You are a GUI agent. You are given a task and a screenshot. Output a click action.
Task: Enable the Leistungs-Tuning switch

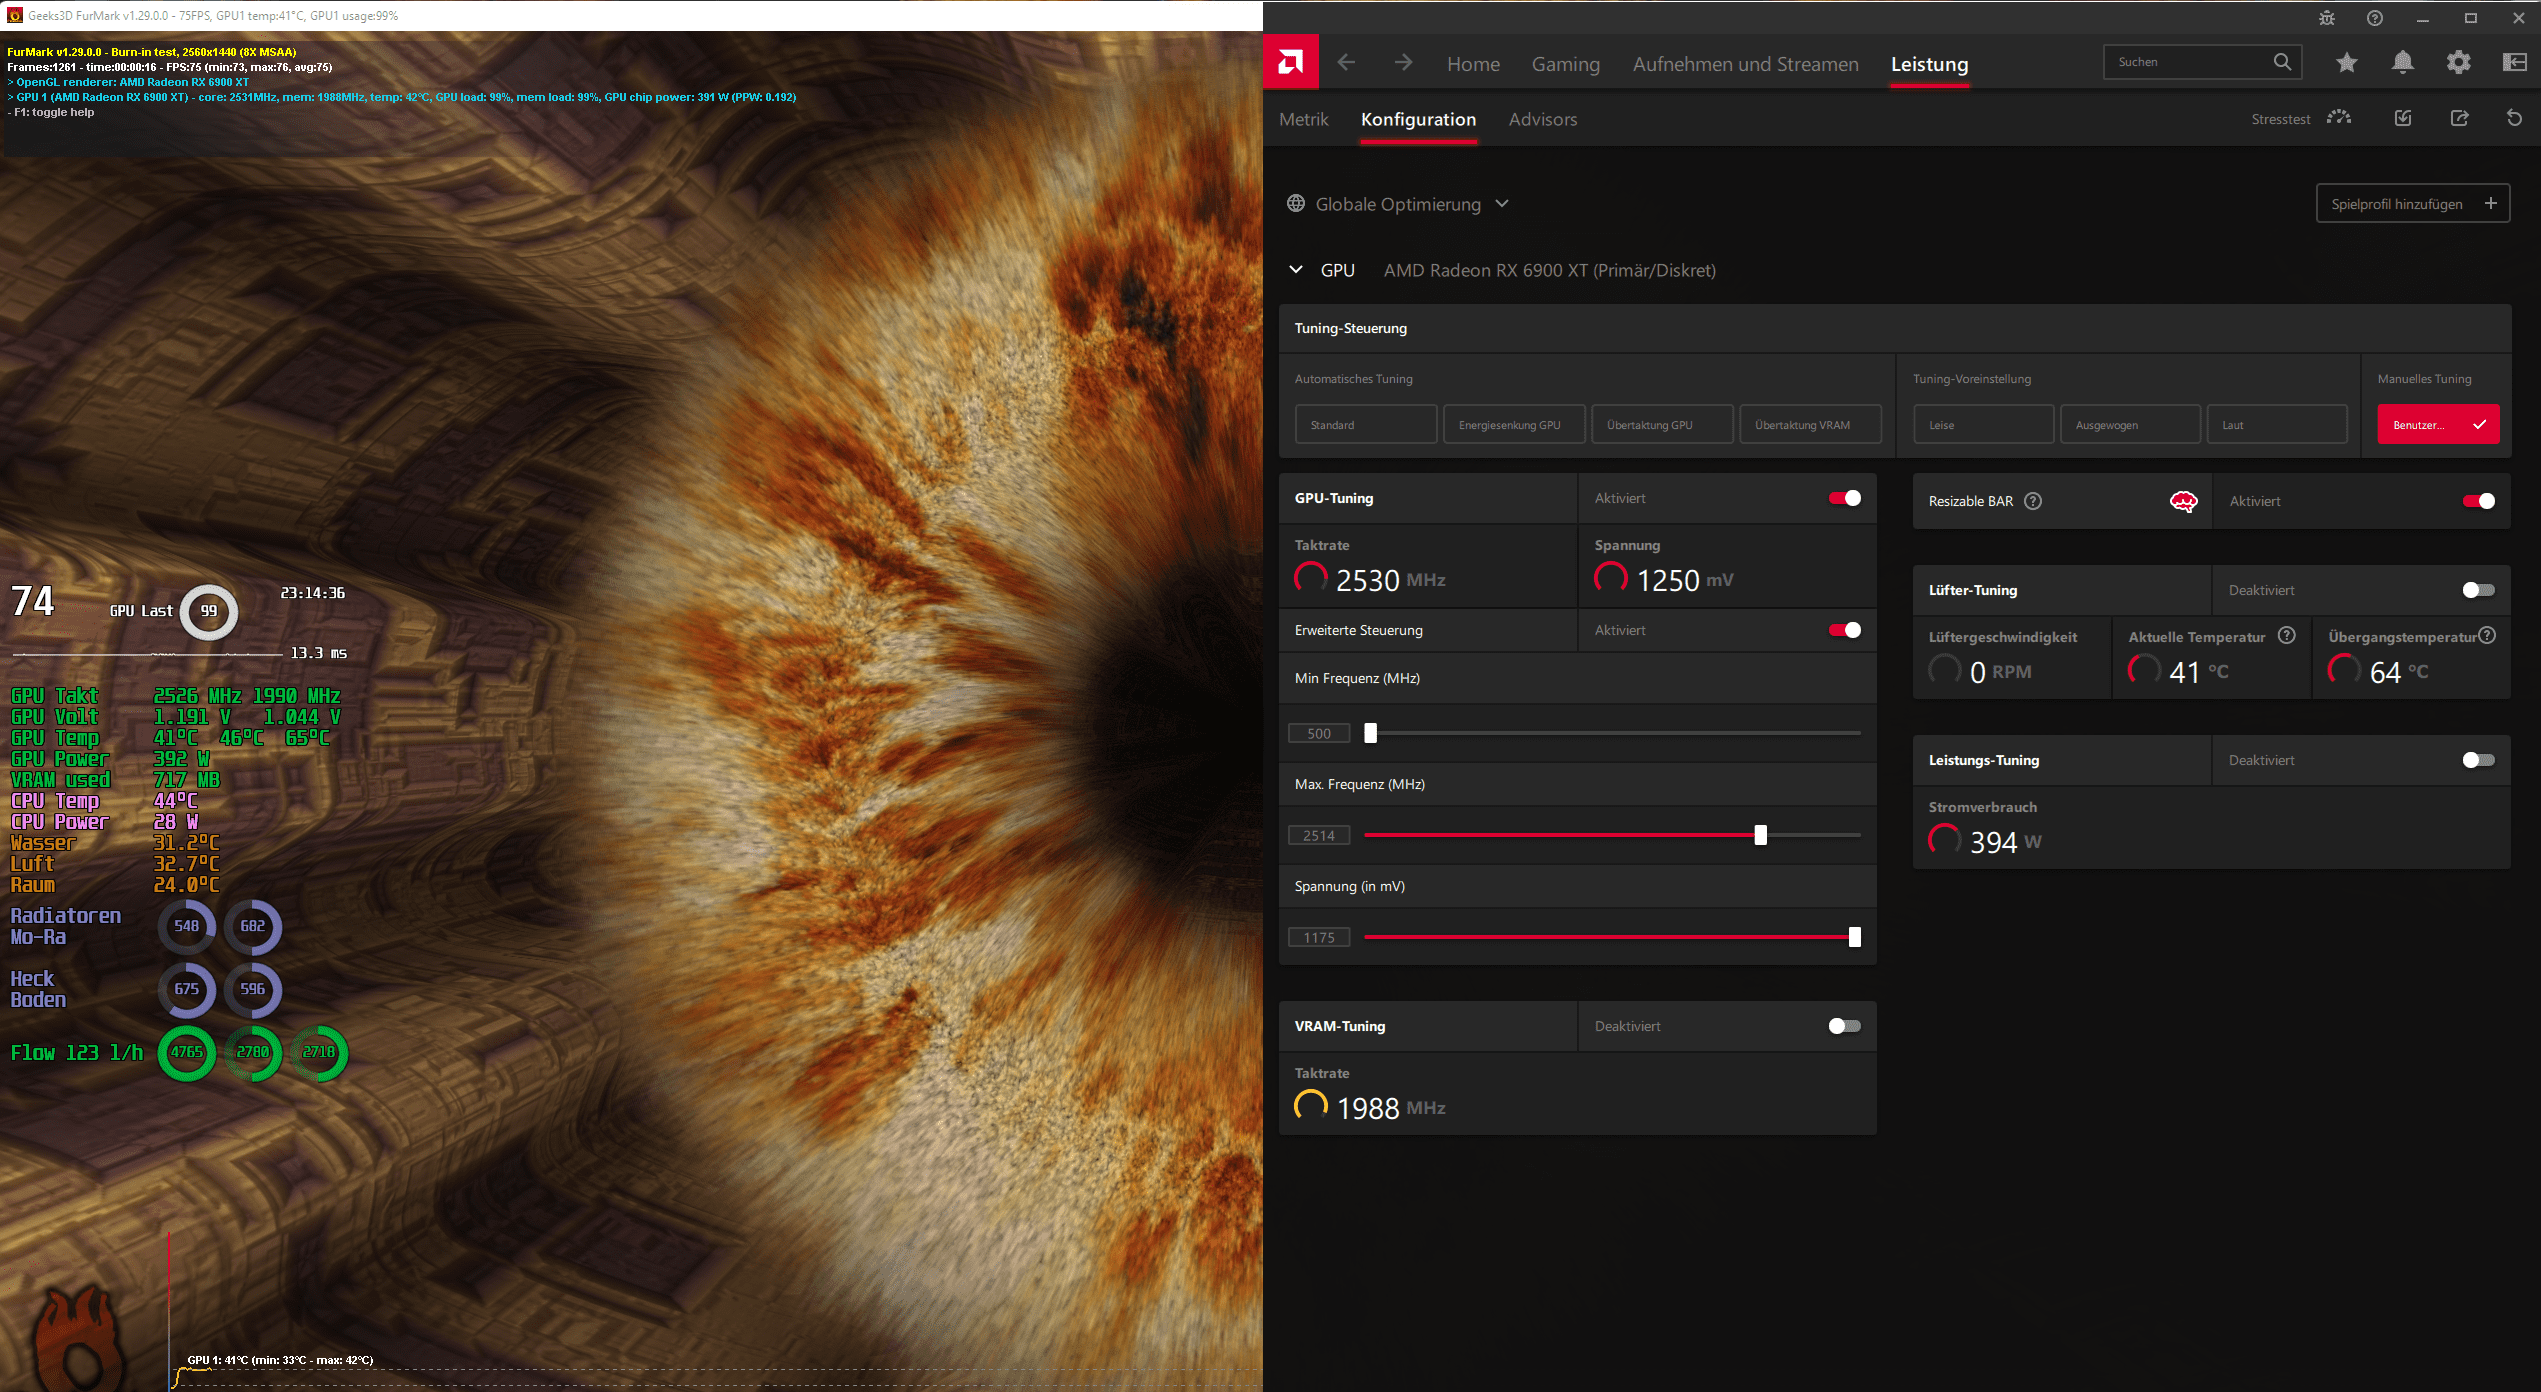2479,760
